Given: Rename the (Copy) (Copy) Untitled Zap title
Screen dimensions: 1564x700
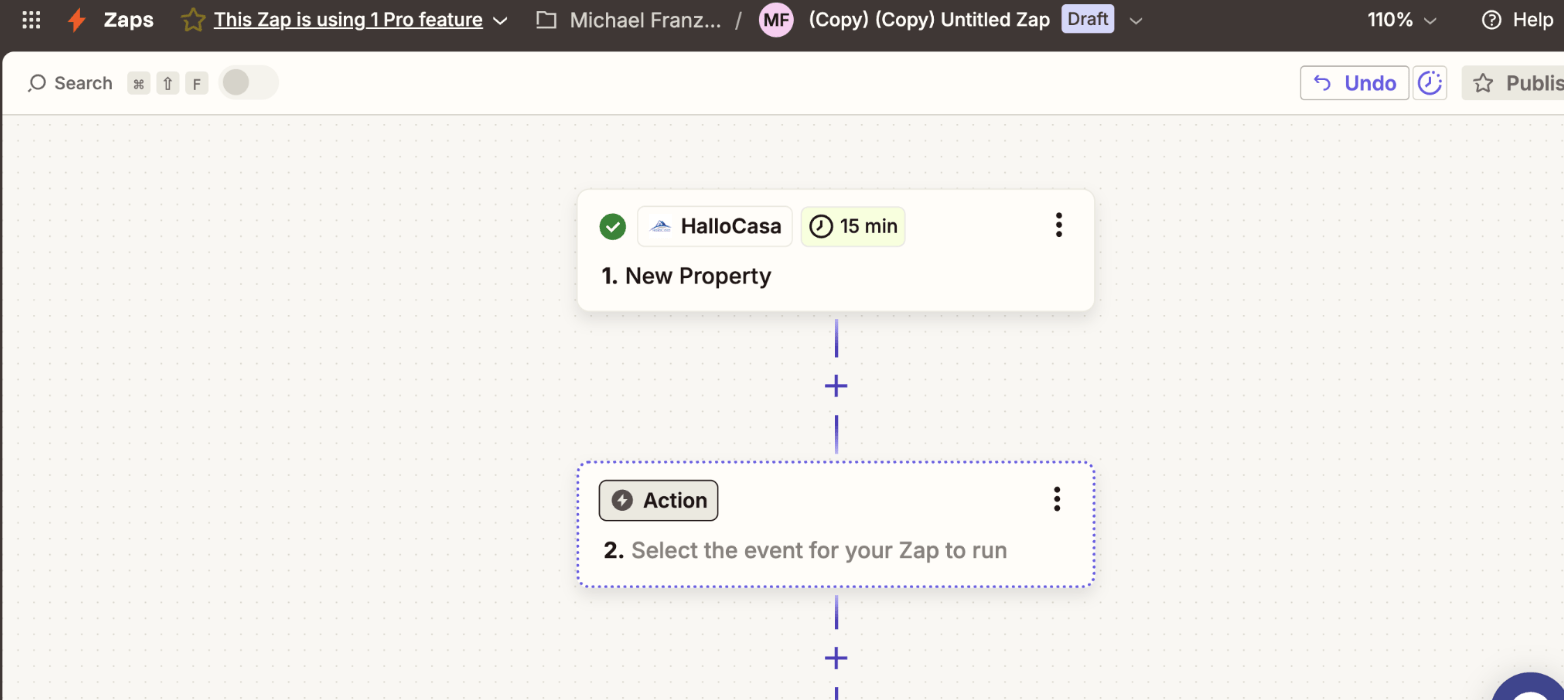Looking at the screenshot, I should coord(929,20).
